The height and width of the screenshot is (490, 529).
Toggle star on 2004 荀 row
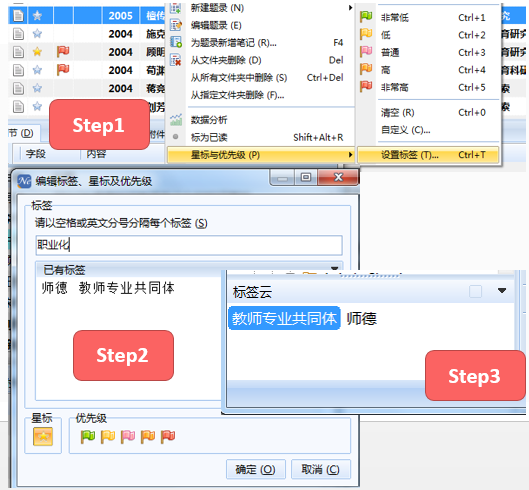pos(37,70)
